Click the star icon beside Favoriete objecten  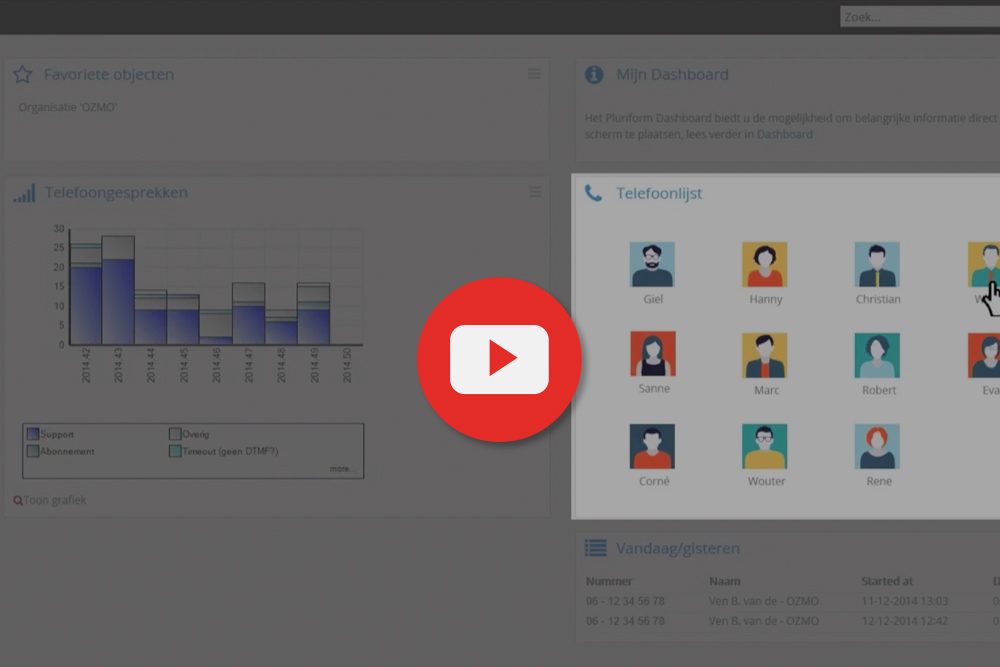[22, 74]
